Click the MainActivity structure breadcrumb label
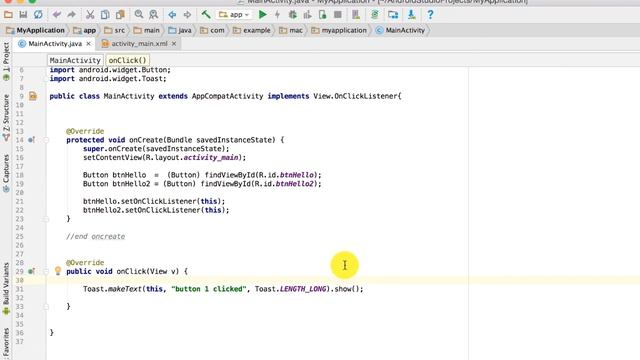This screenshot has height=360, width=640. point(75,60)
